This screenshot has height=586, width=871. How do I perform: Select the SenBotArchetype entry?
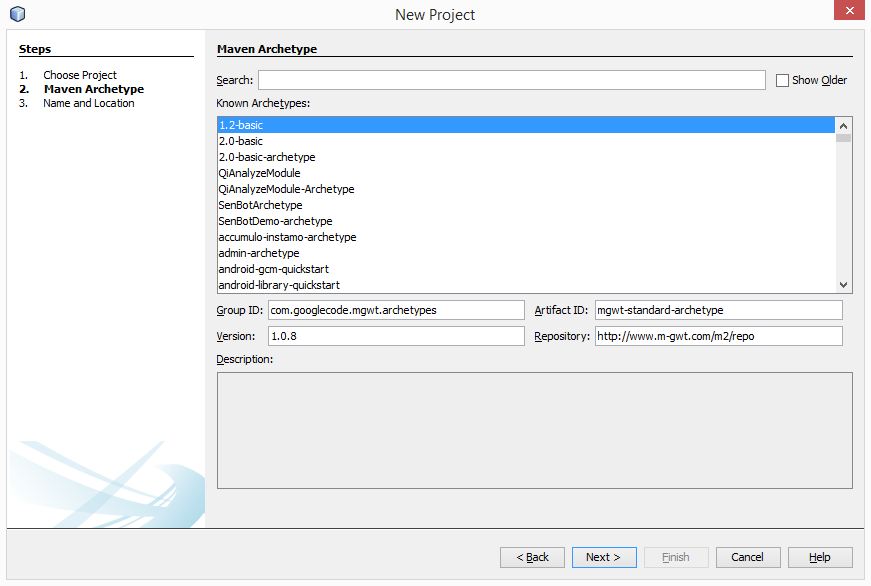tap(526, 205)
